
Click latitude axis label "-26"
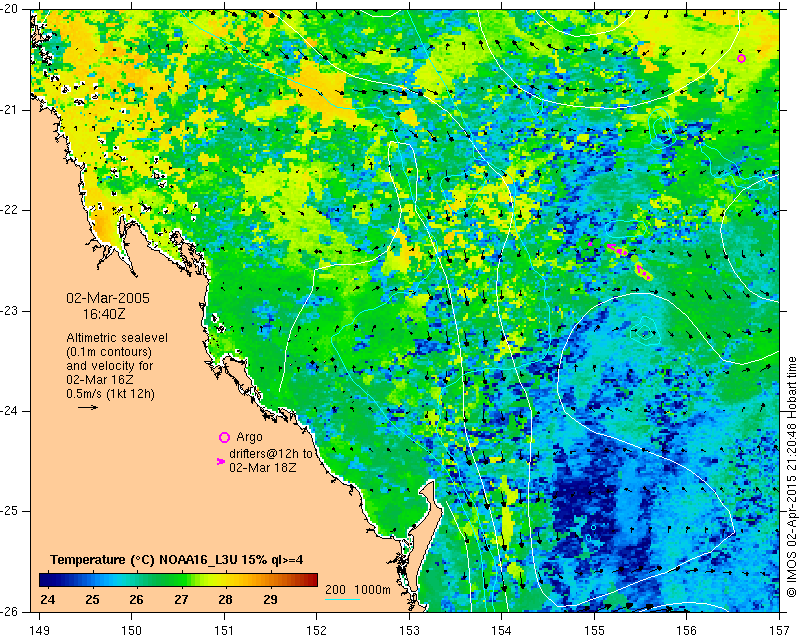point(10,611)
